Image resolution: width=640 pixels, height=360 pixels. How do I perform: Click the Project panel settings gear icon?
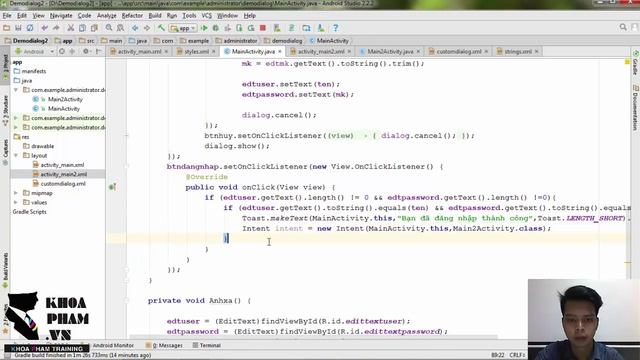86,51
